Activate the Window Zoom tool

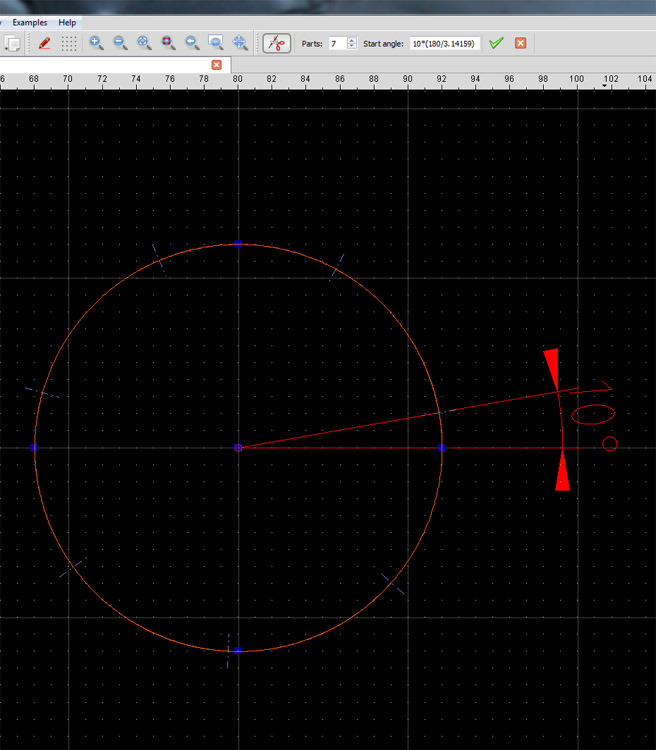tap(216, 43)
